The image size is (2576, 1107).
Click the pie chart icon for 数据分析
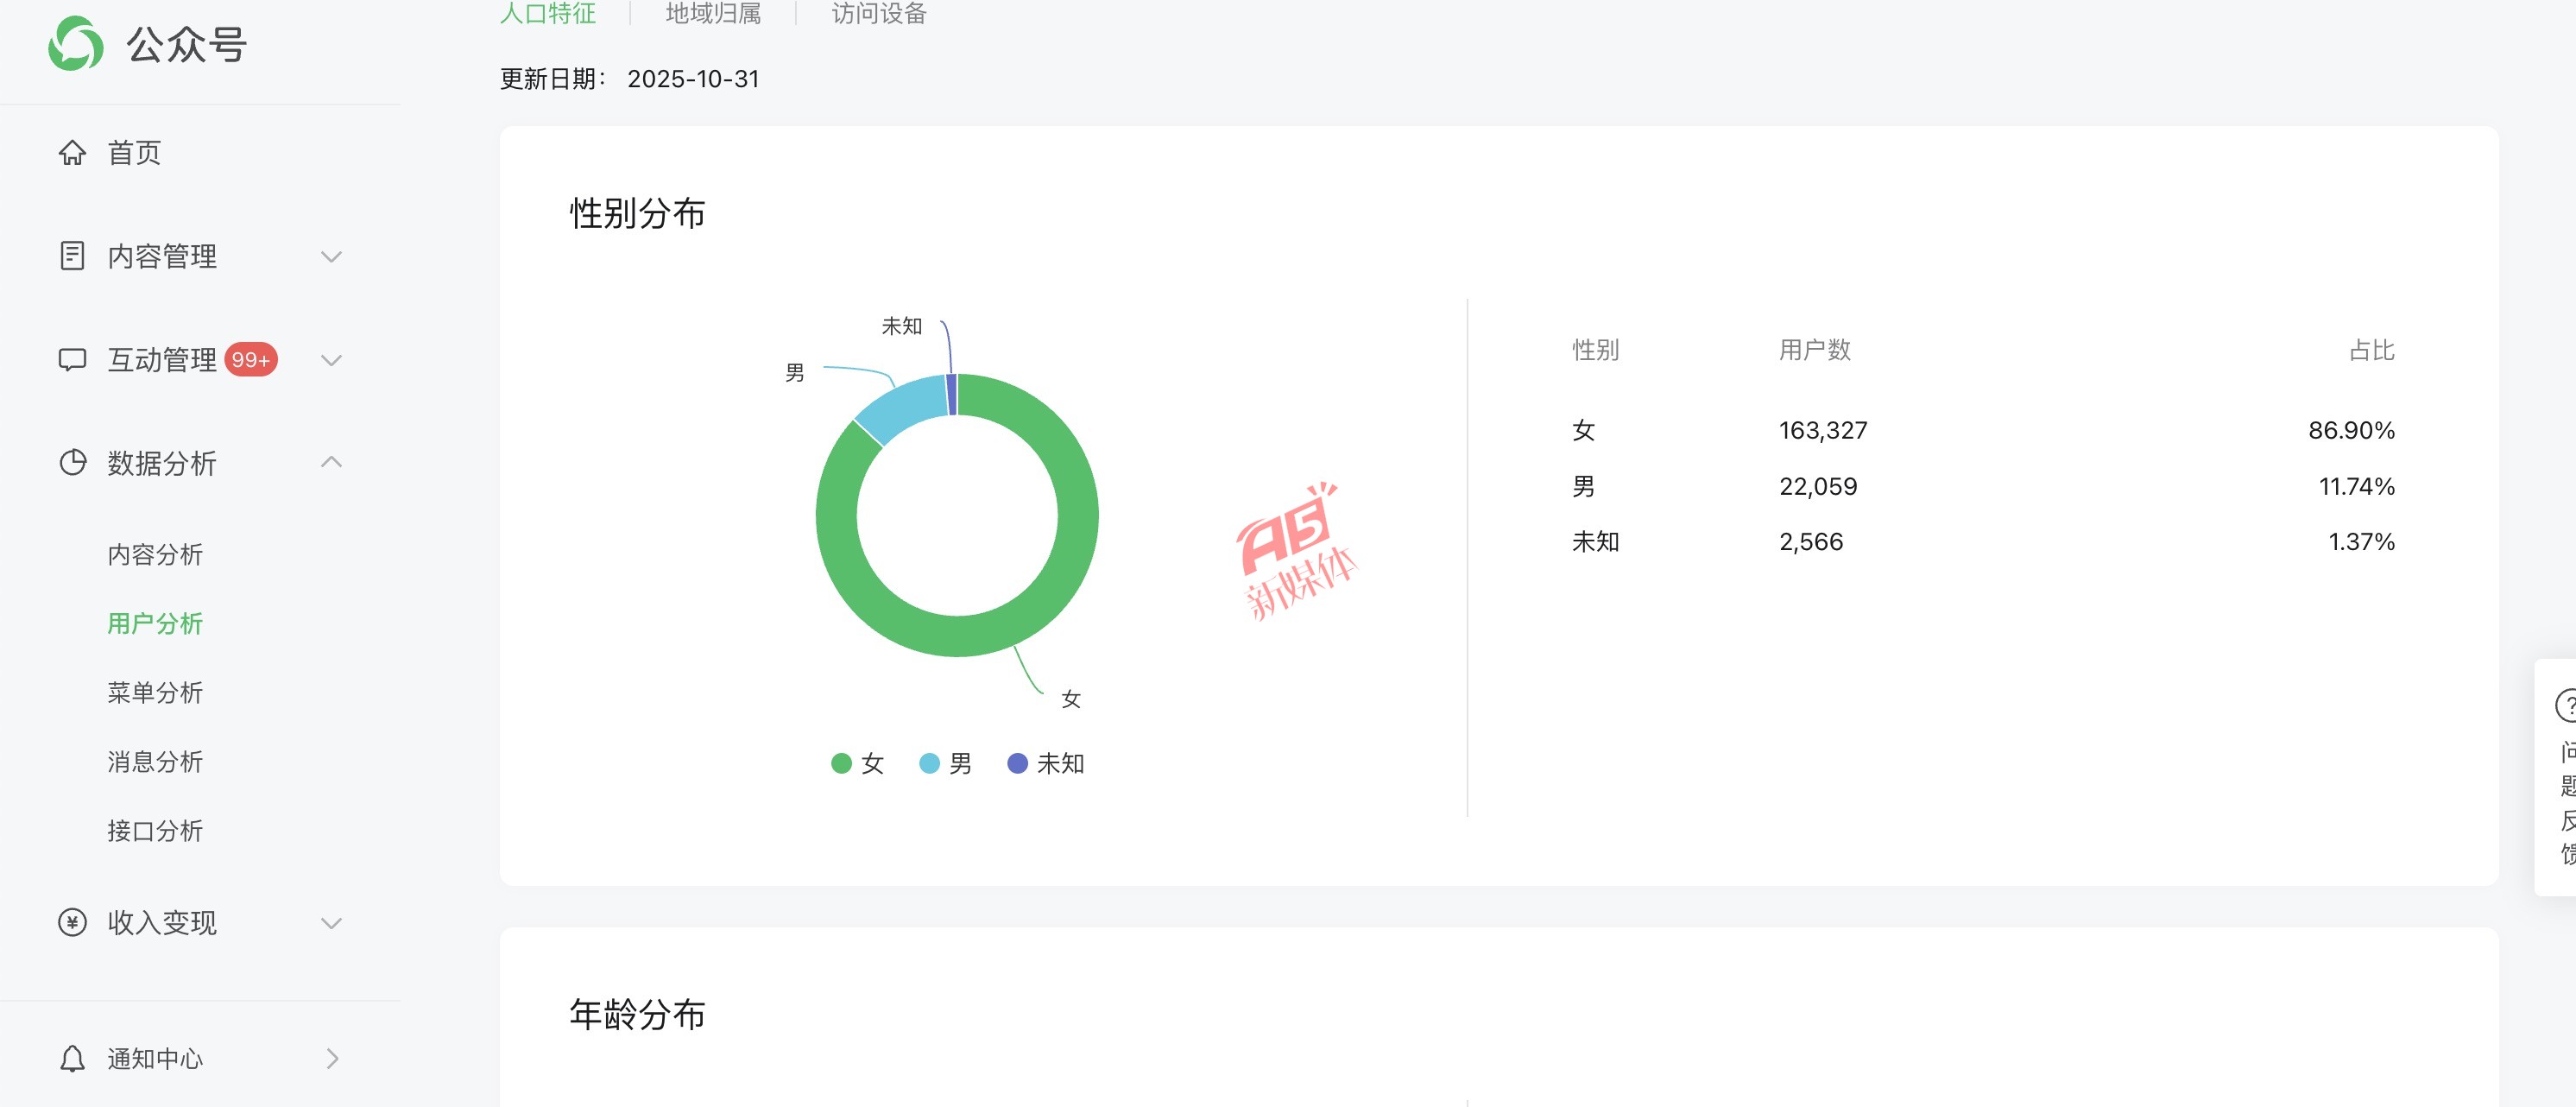pyautogui.click(x=72, y=463)
